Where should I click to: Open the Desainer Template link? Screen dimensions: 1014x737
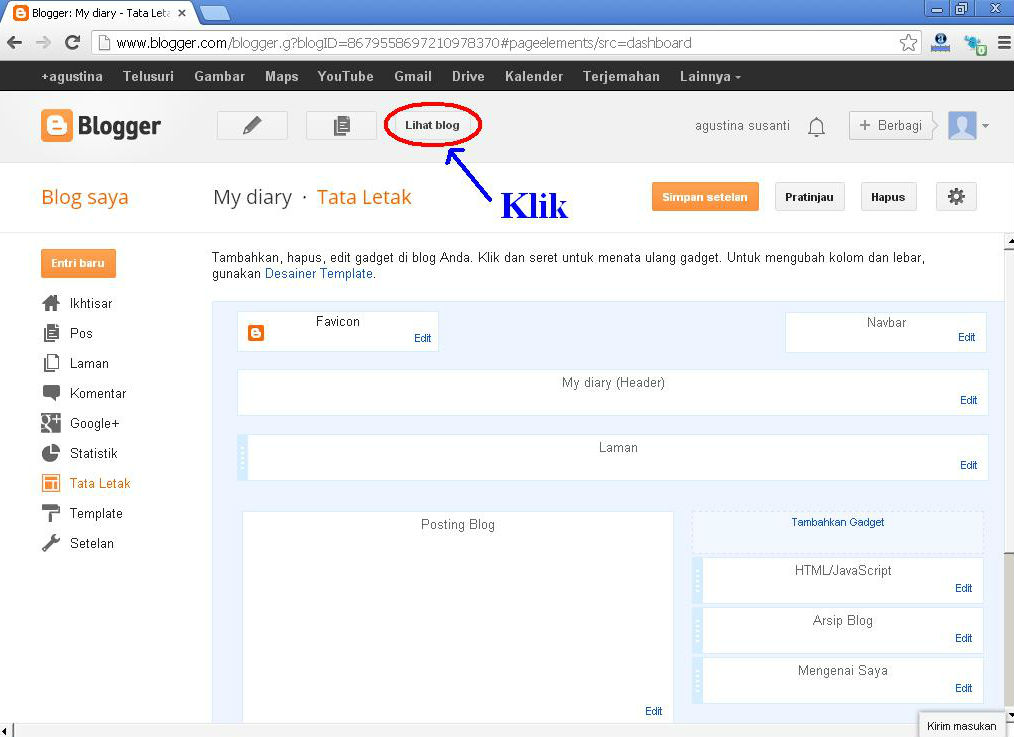click(x=319, y=273)
